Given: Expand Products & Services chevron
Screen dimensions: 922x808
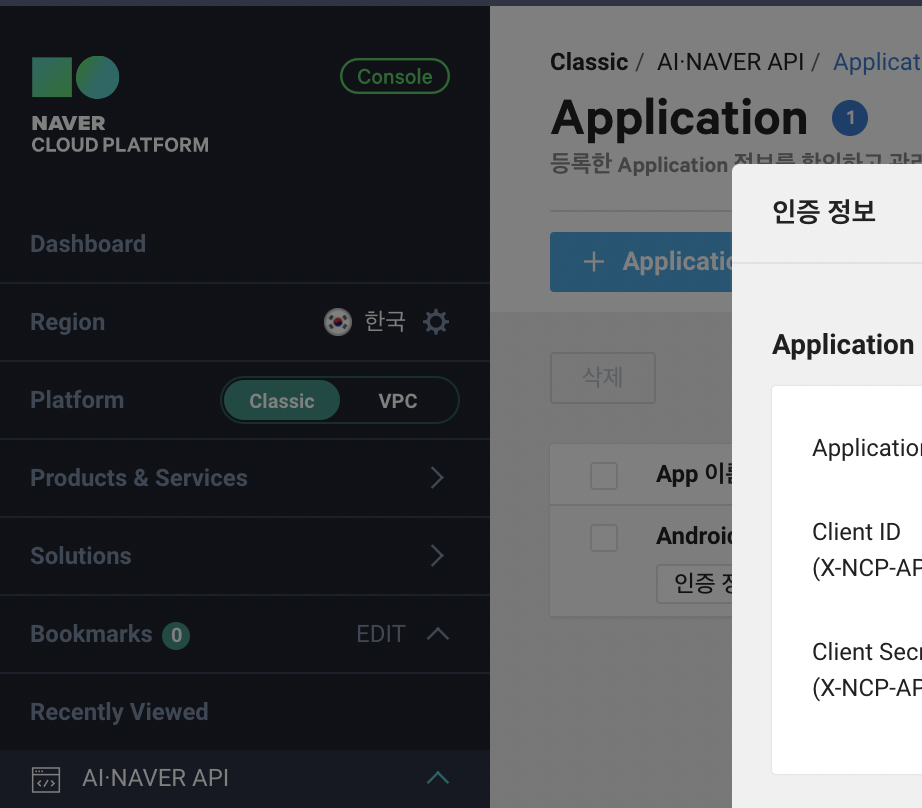Looking at the screenshot, I should point(437,478).
